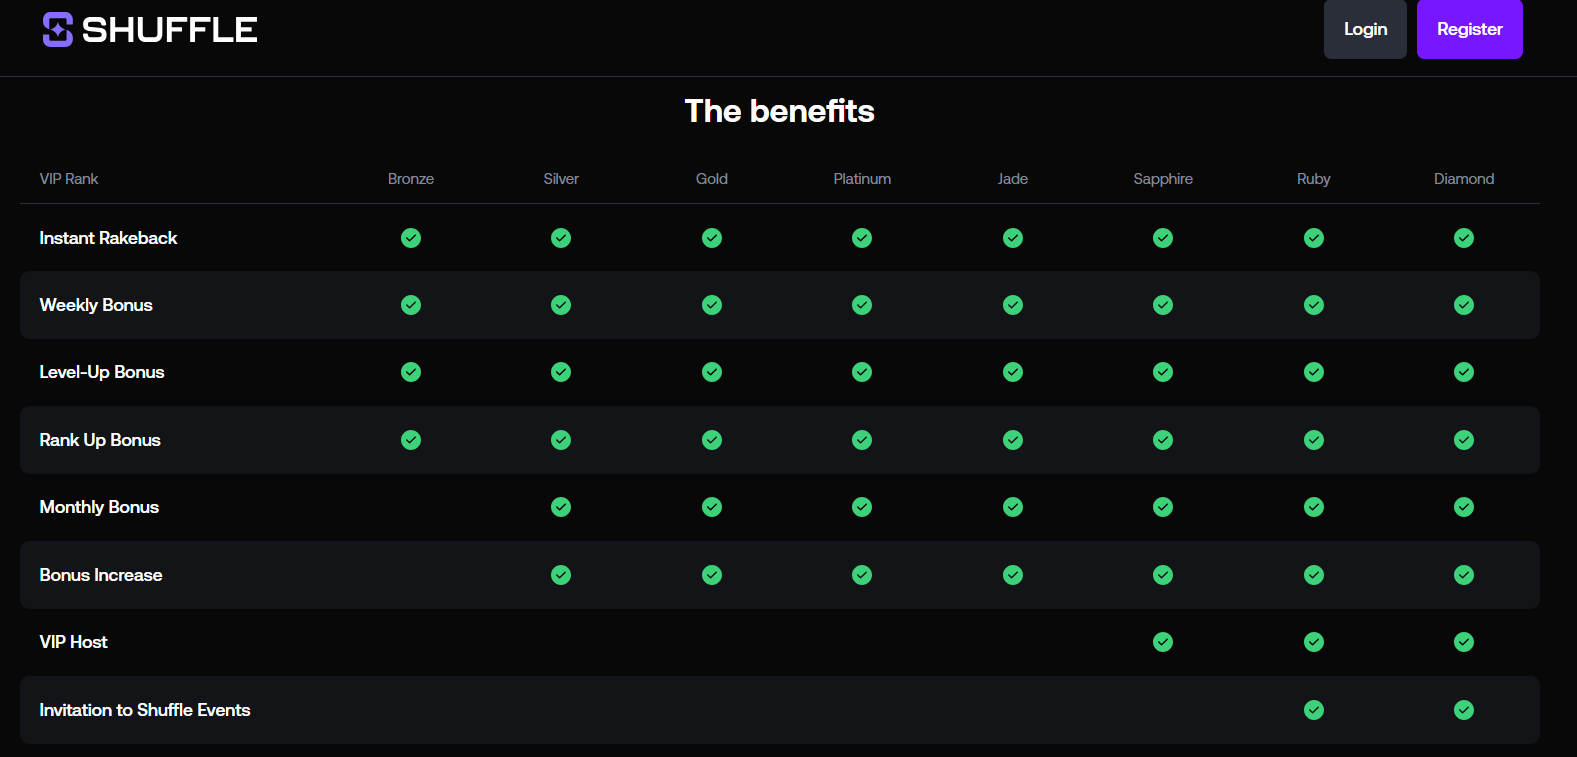The width and height of the screenshot is (1577, 757).
Task: Click Instant Rakeback checkmark under Diamond
Action: [1464, 238]
